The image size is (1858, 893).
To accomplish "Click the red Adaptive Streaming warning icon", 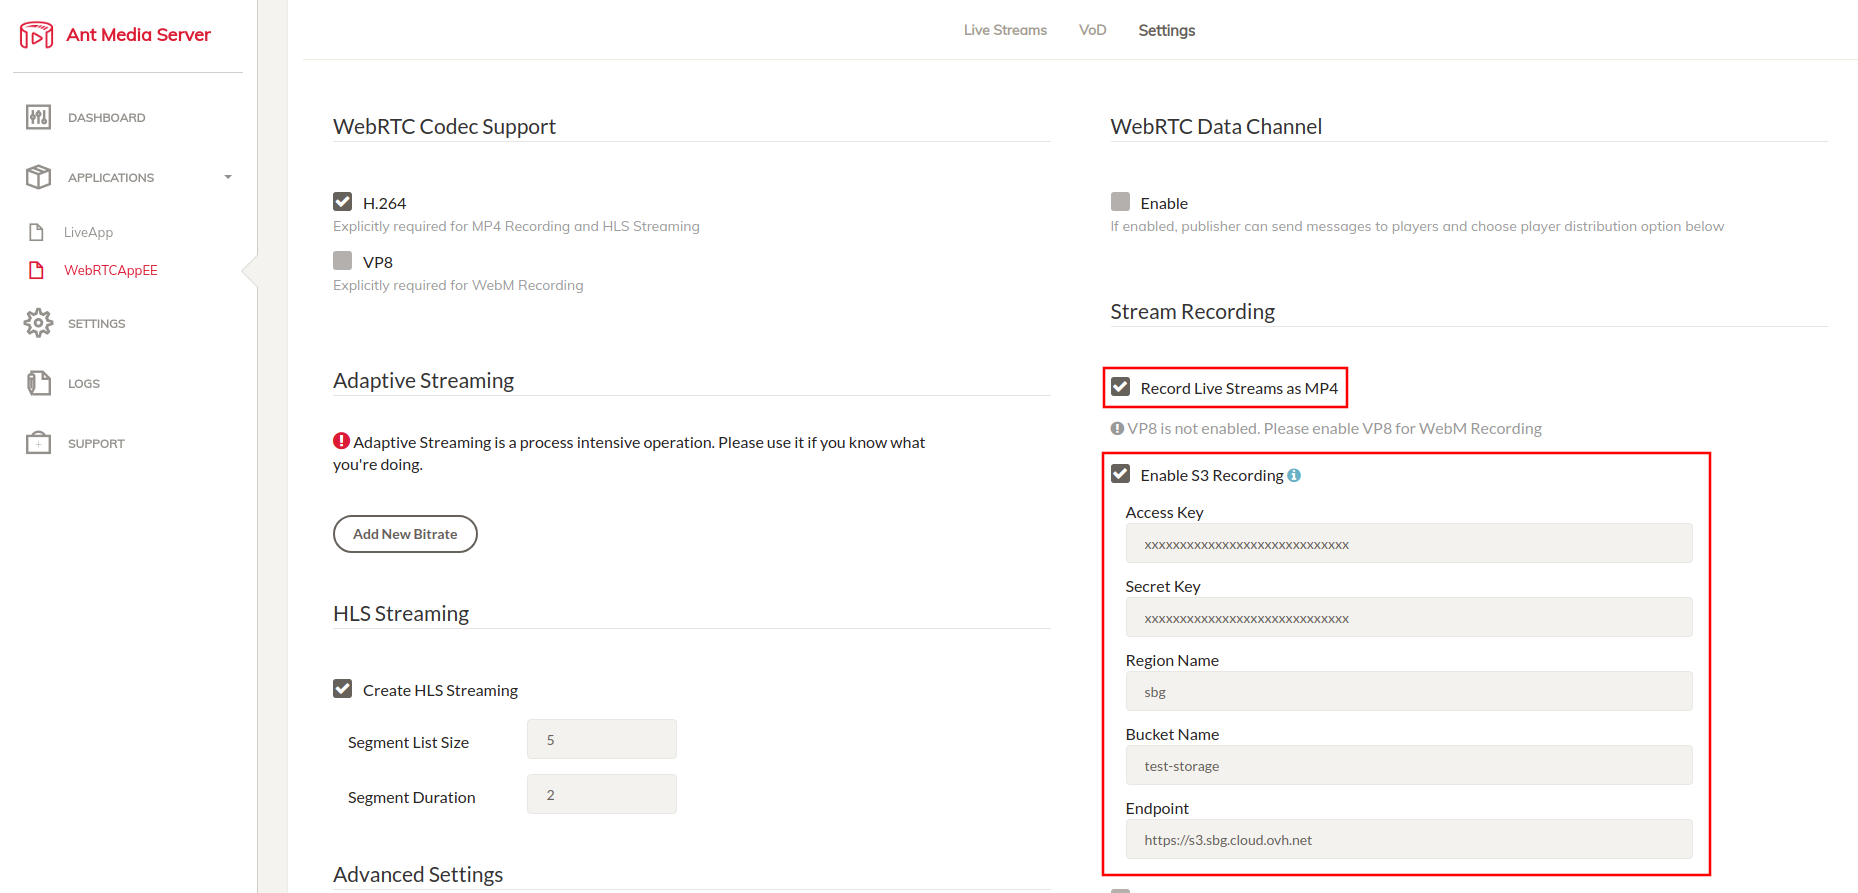I will pos(341,440).
